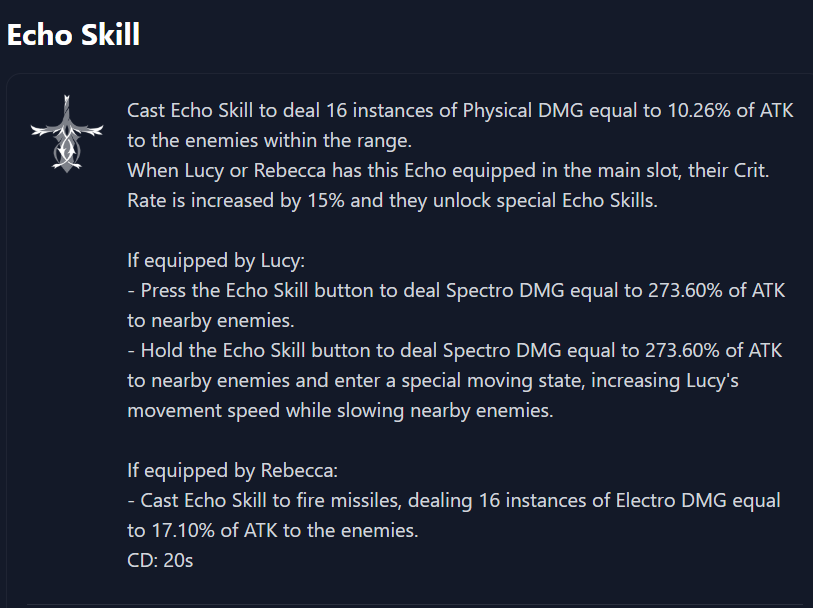Click 'to the enemies within the range' line
Screen dimensions: 813x608
click(269, 140)
